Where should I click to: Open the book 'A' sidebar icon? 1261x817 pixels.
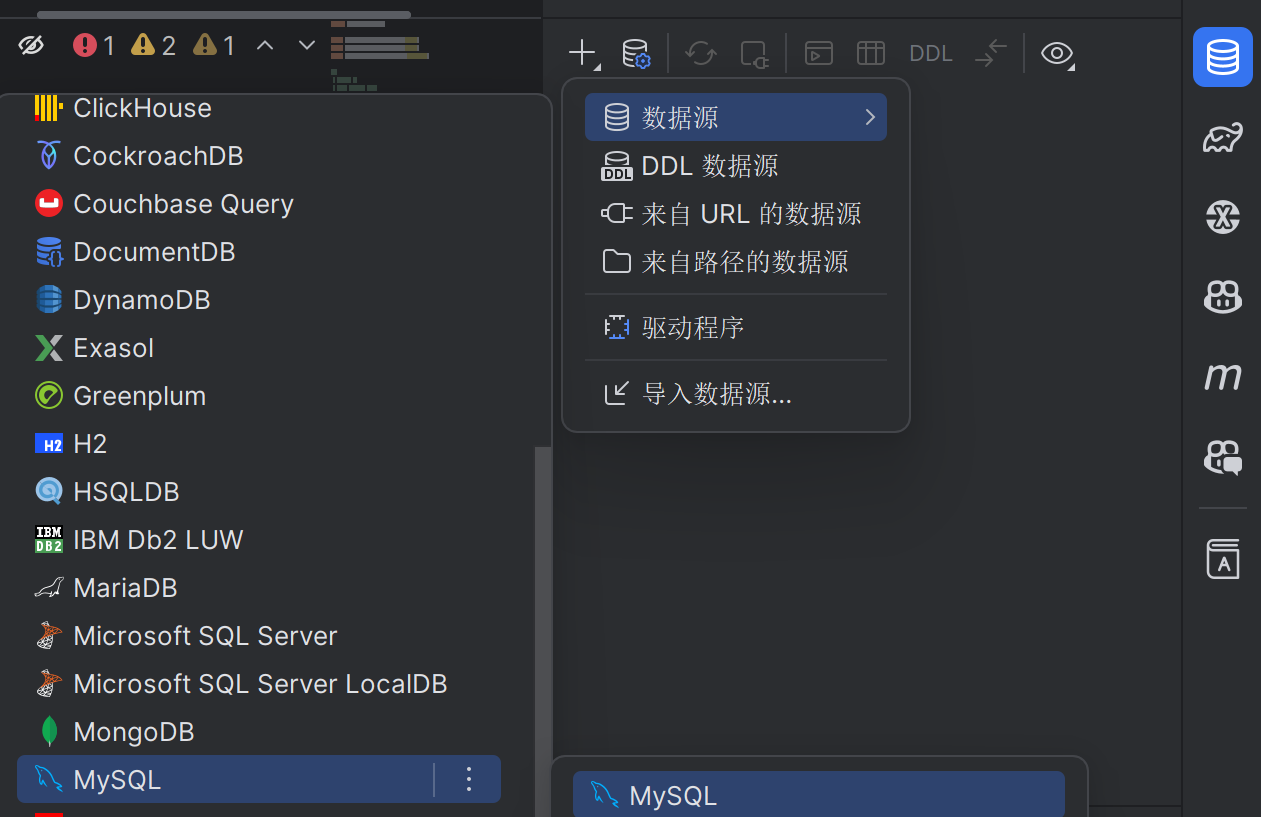pyautogui.click(x=1222, y=558)
